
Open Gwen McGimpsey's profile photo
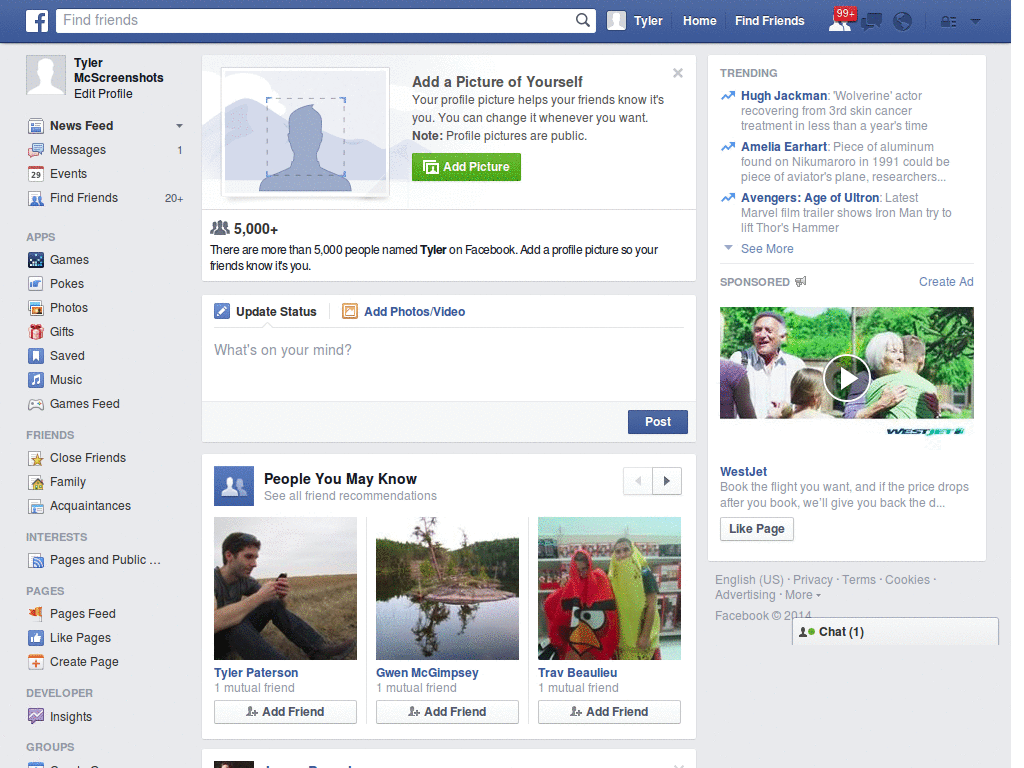(x=447, y=588)
